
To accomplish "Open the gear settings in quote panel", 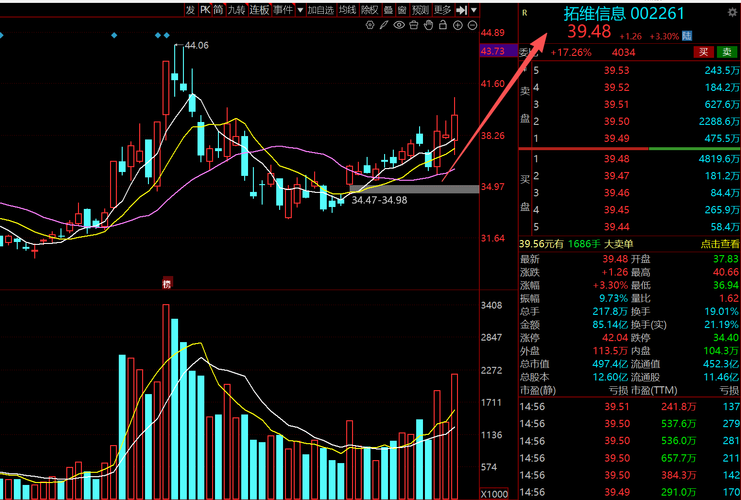I will (732, 13).
